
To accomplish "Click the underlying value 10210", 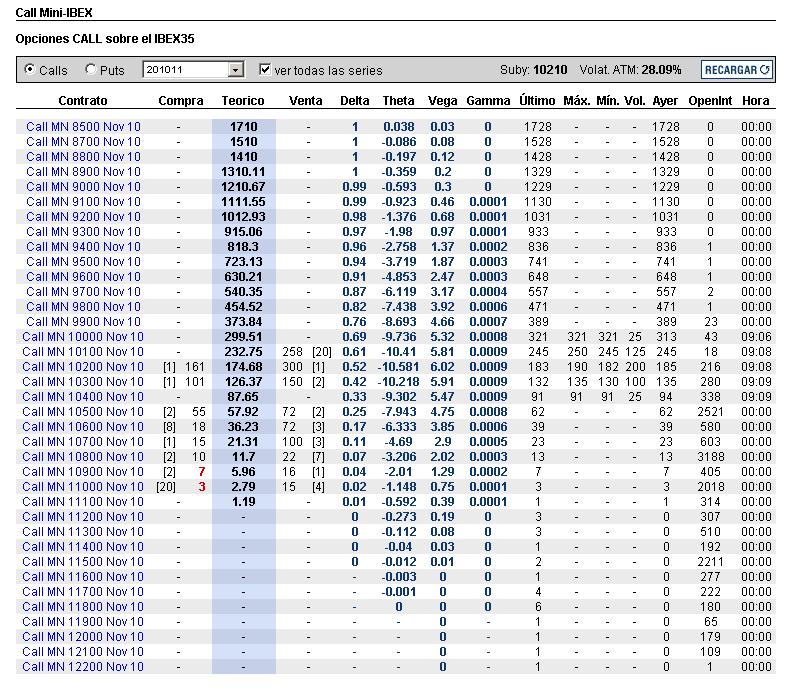I will 550,70.
